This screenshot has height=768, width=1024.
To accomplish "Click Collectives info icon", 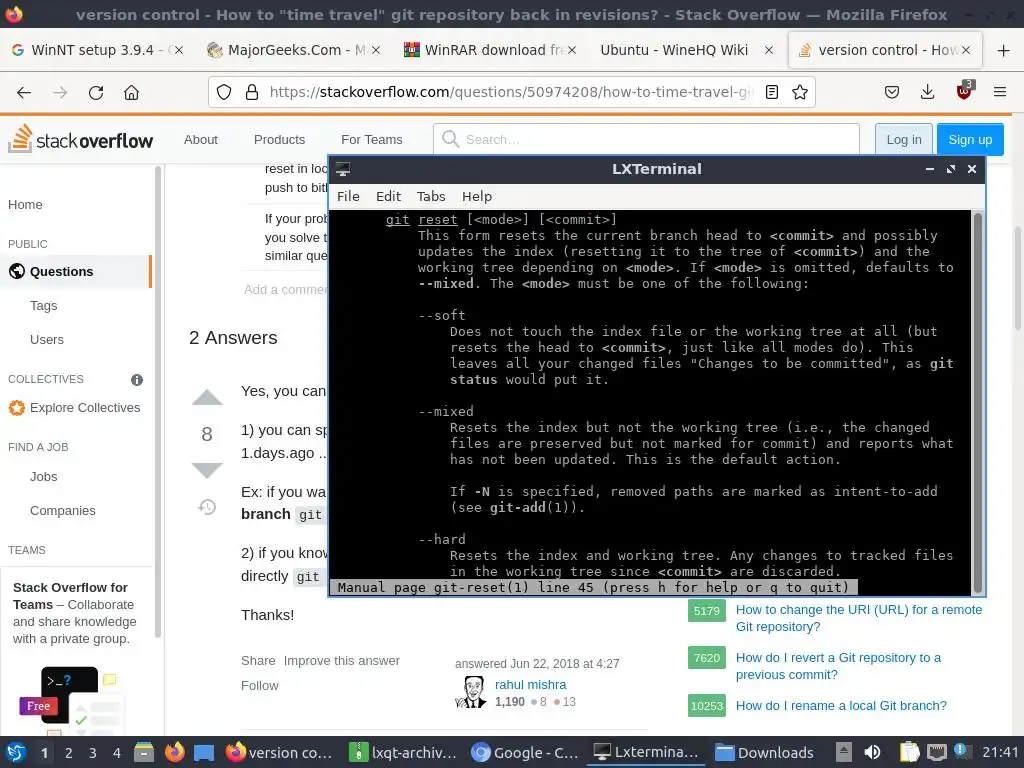I will [136, 379].
